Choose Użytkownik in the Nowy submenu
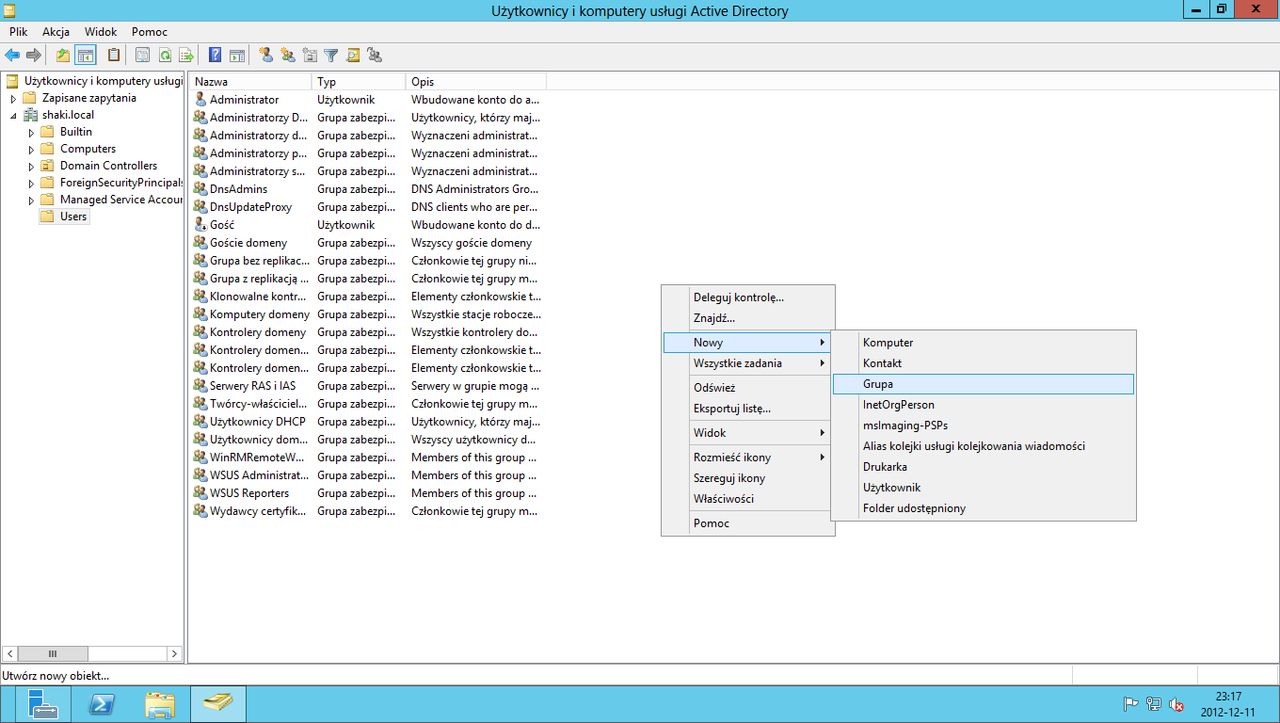The image size is (1280, 723). click(983, 488)
